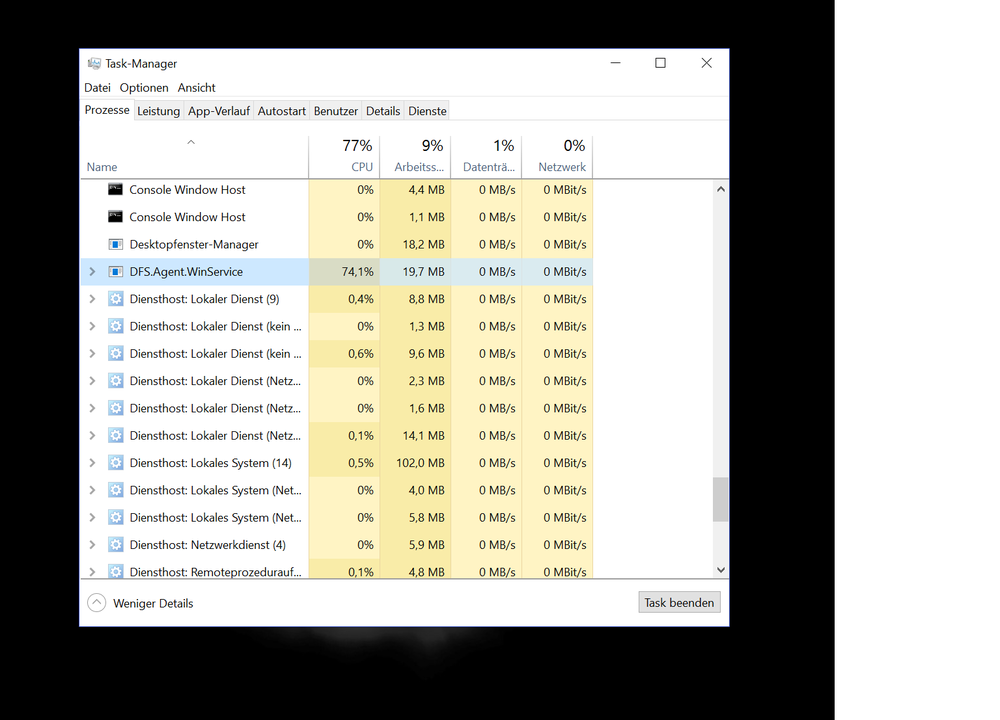The width and height of the screenshot is (1000, 720).
Task: Click gear icon of Diensthost: Netzwerkdienst (4)
Action: pos(115,545)
